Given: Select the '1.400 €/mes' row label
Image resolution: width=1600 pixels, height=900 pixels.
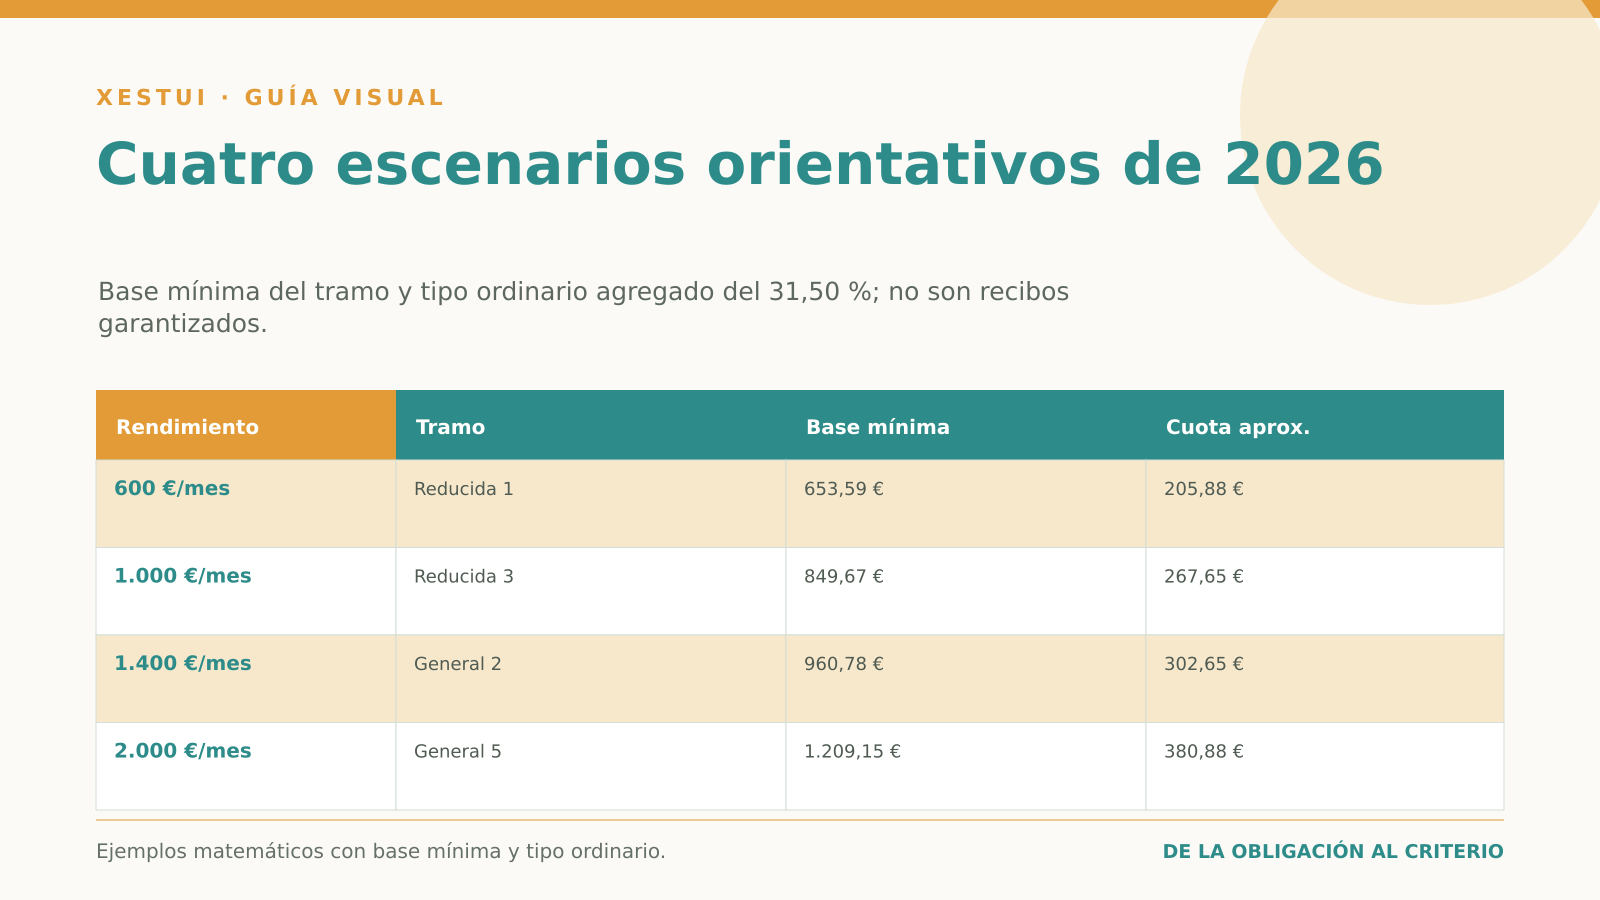Looking at the screenshot, I should pyautogui.click(x=183, y=664).
